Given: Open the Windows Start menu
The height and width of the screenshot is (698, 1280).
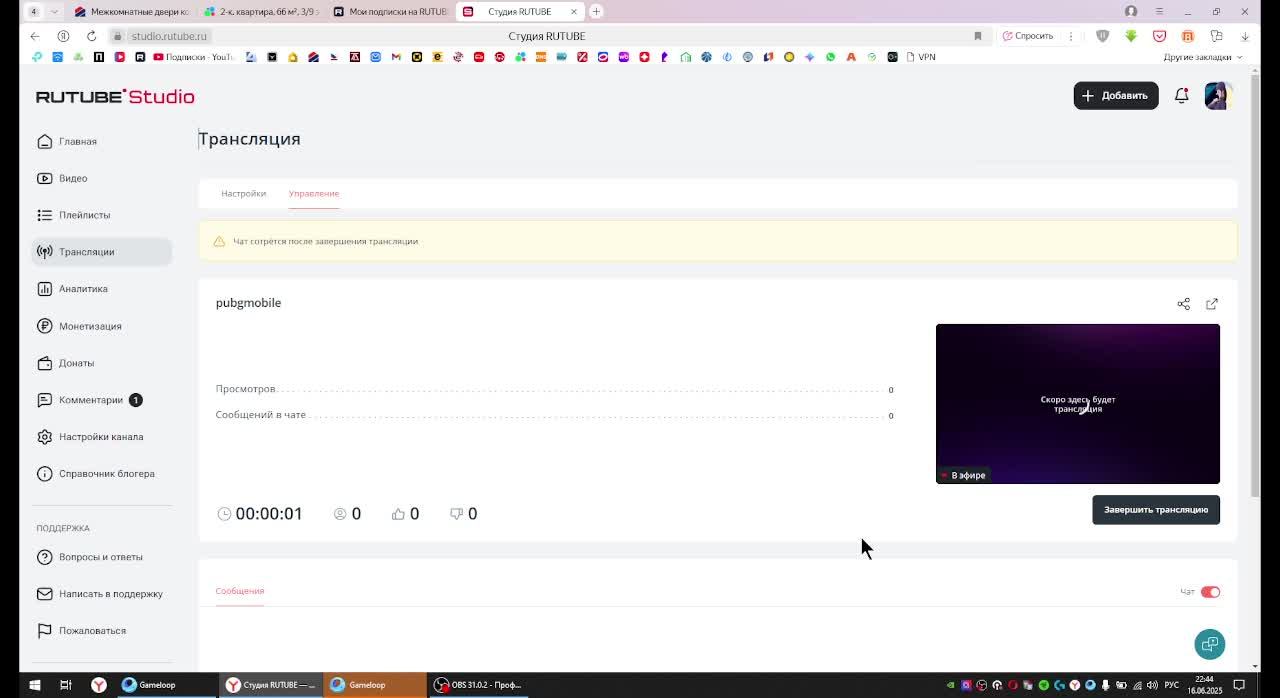Looking at the screenshot, I should pos(34,685).
